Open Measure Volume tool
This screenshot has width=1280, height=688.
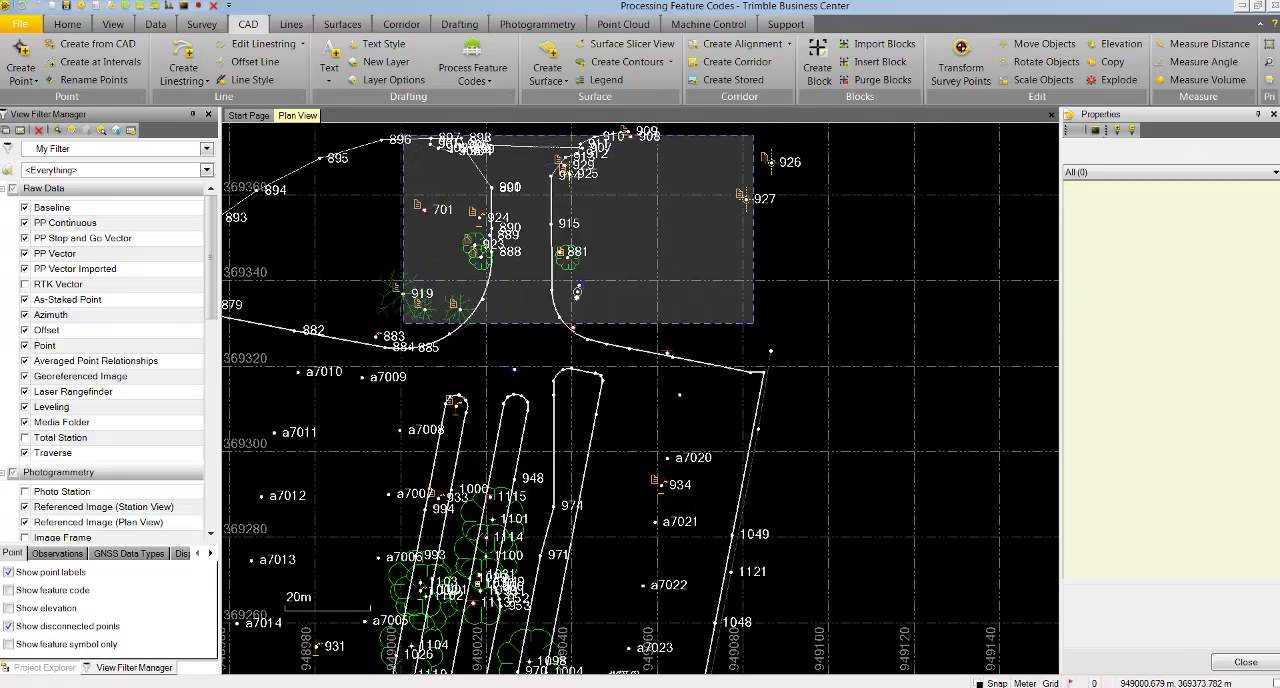coord(1200,80)
